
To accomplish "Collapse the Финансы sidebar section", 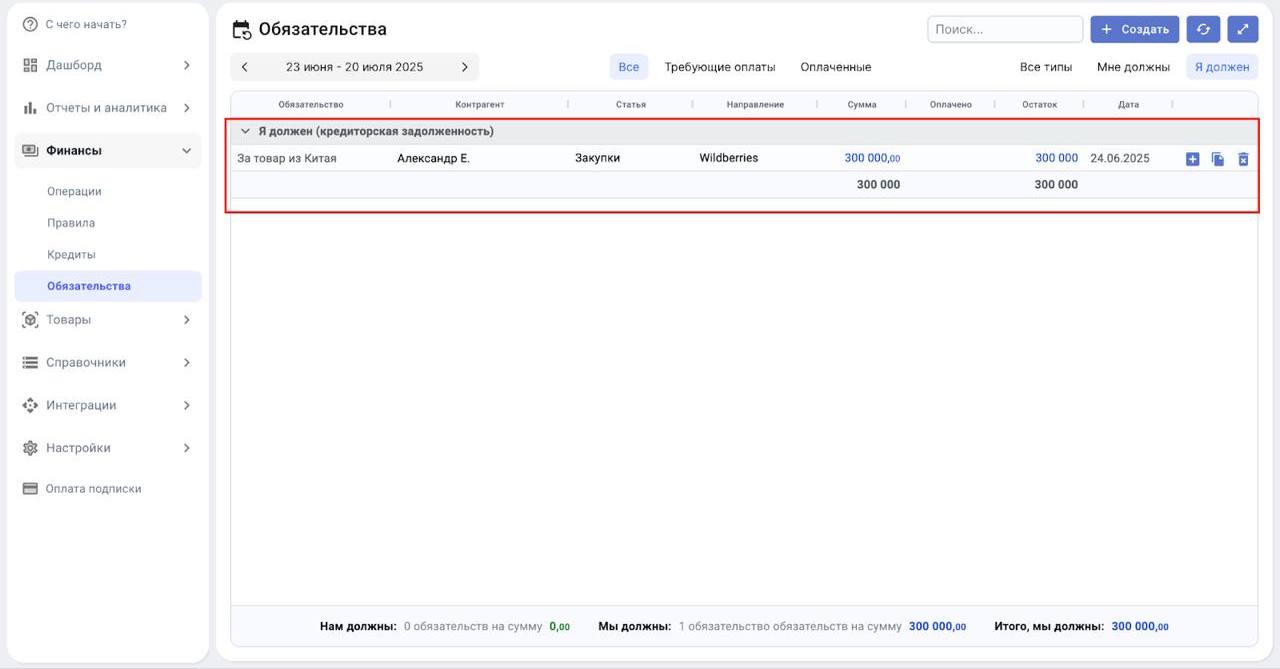I will click(x=186, y=151).
